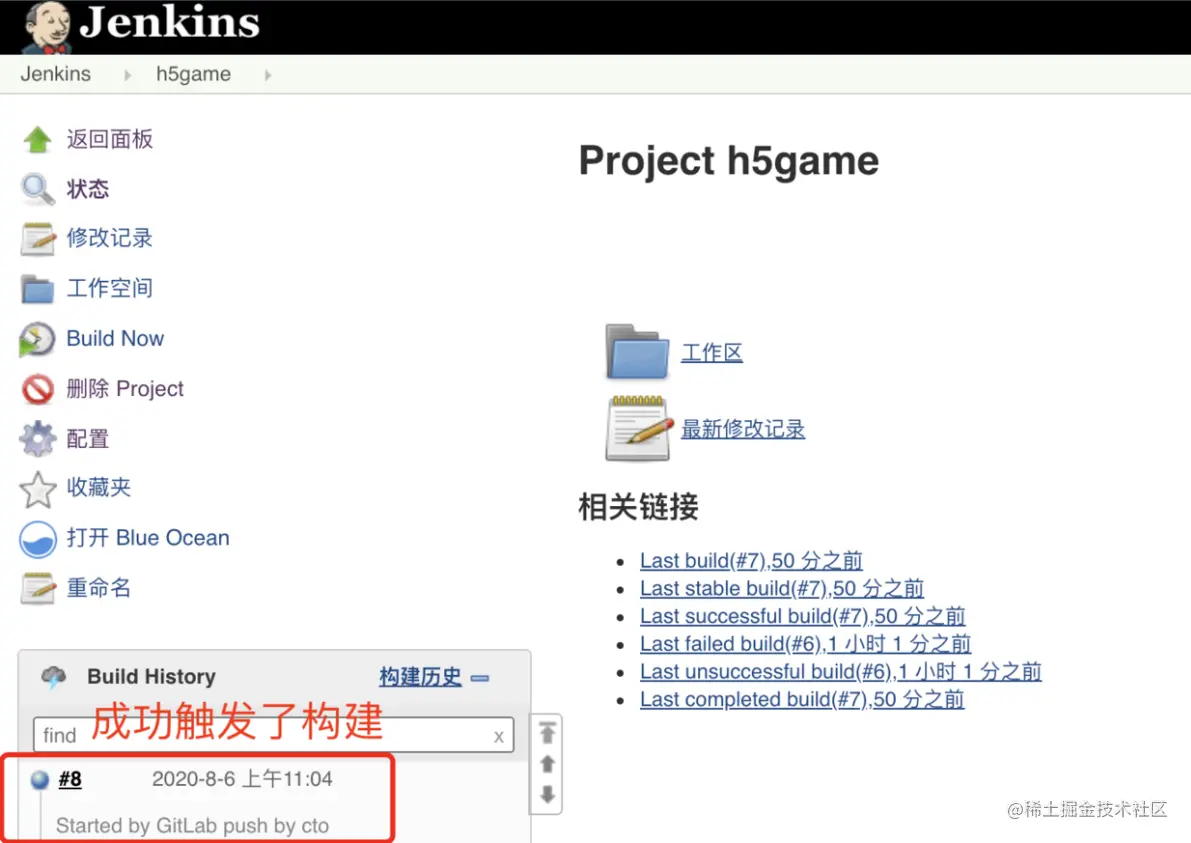Click the Blue Ocean wave icon
The width and height of the screenshot is (1191, 843).
coord(37,539)
